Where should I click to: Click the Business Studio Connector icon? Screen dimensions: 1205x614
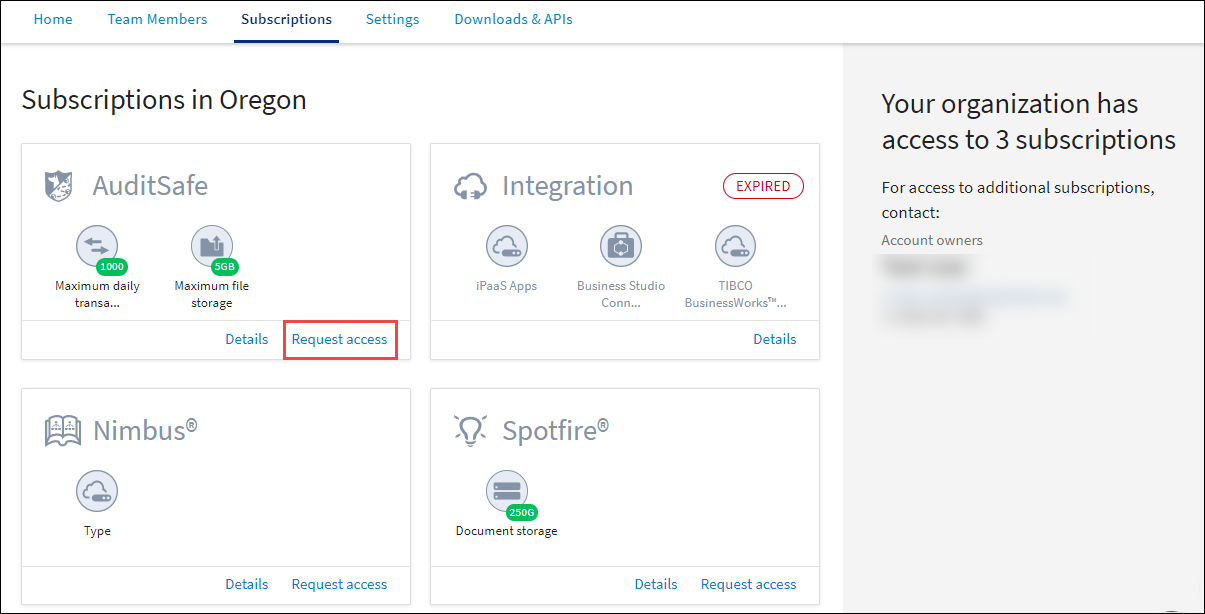[x=621, y=246]
